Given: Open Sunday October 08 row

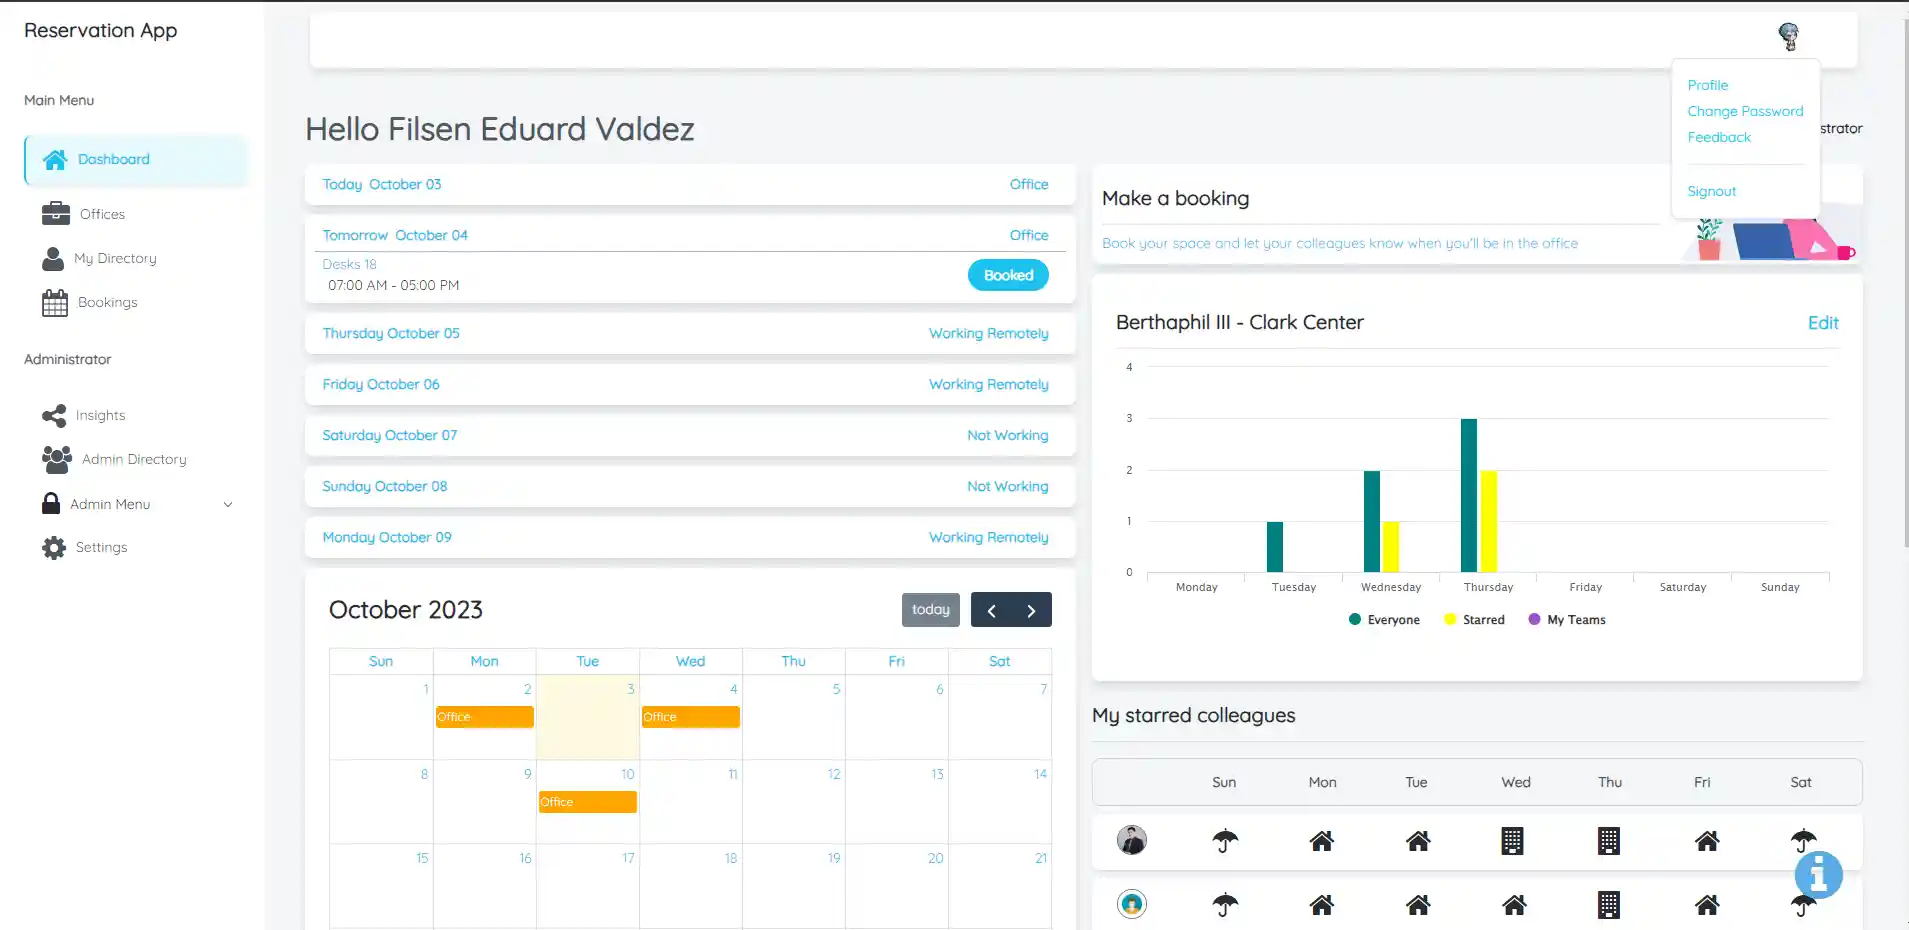Looking at the screenshot, I should [690, 486].
